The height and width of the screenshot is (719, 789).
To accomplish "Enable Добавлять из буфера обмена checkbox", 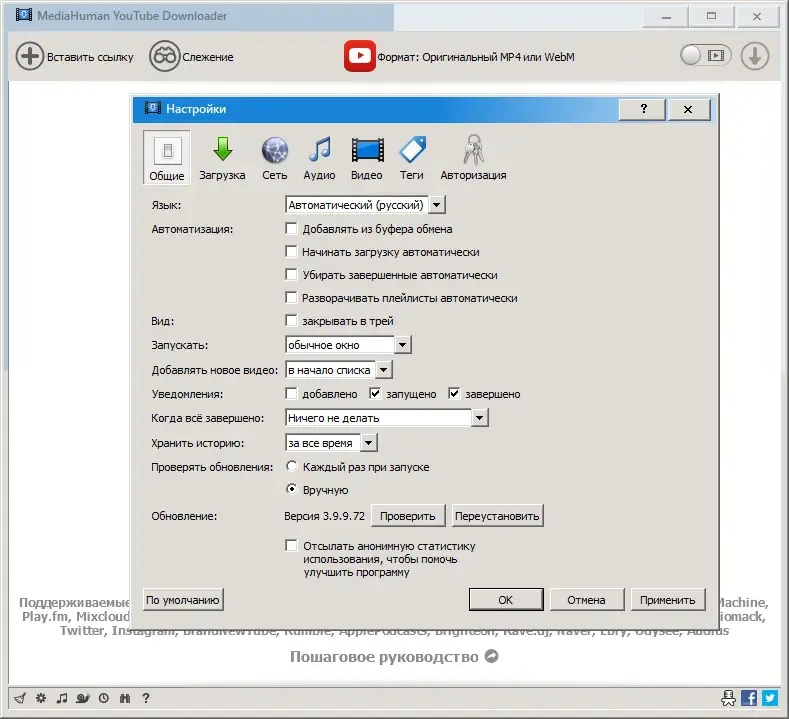I will click(291, 228).
